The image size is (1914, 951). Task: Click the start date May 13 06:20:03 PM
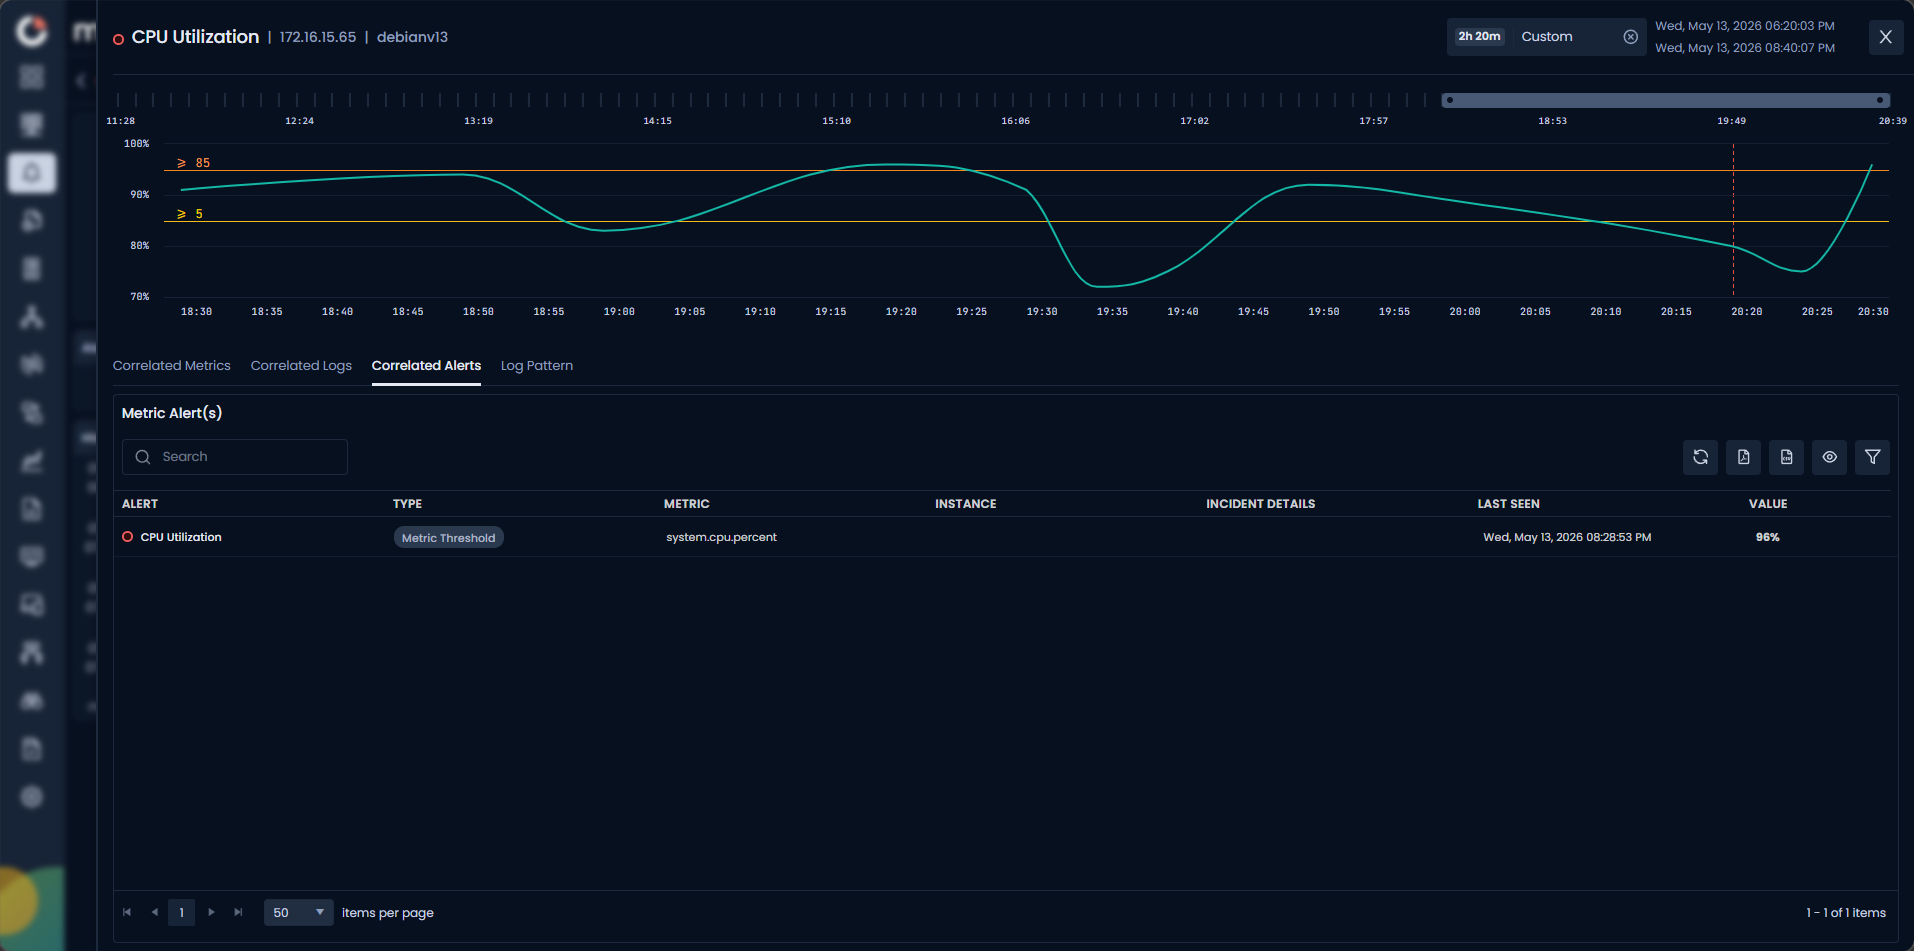[1744, 26]
